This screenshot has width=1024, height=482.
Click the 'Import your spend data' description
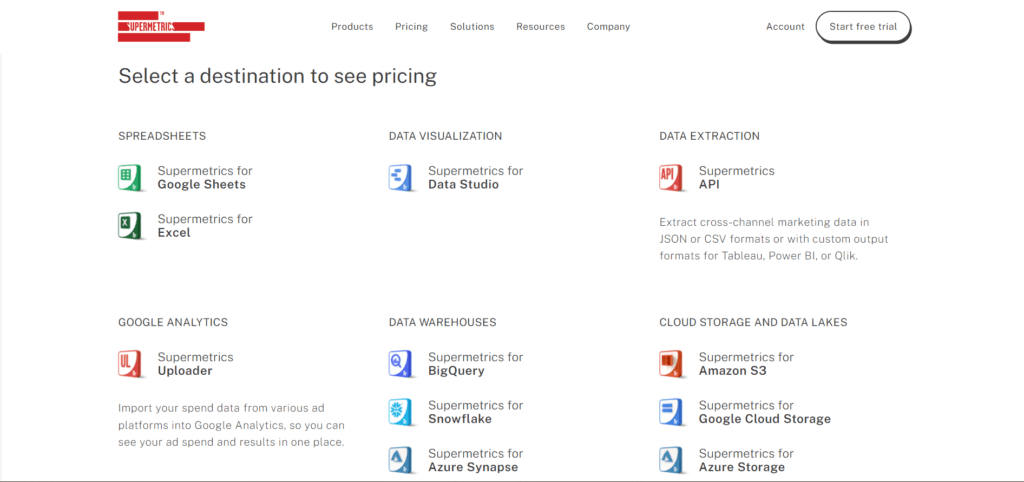pyautogui.click(x=231, y=425)
